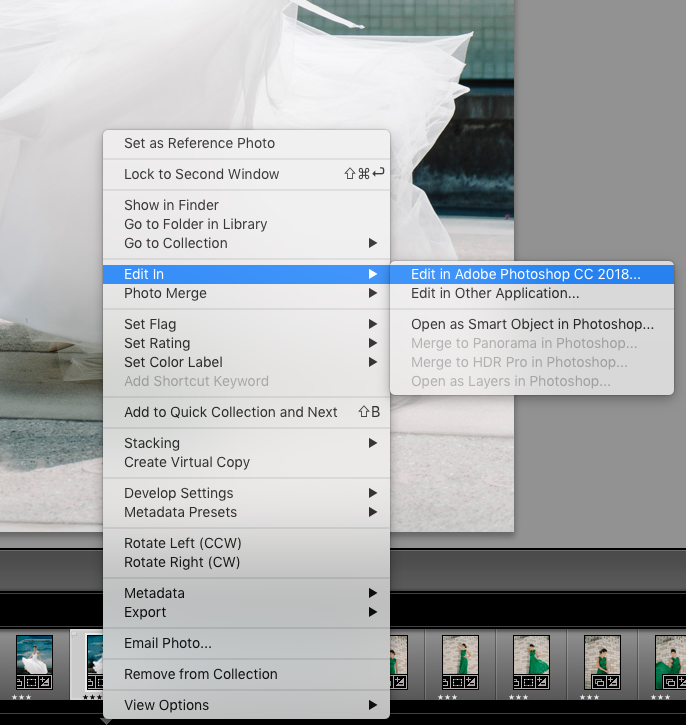The image size is (686, 725).
Task: Click three-star rating under white dress thumbnail
Action: [21, 697]
